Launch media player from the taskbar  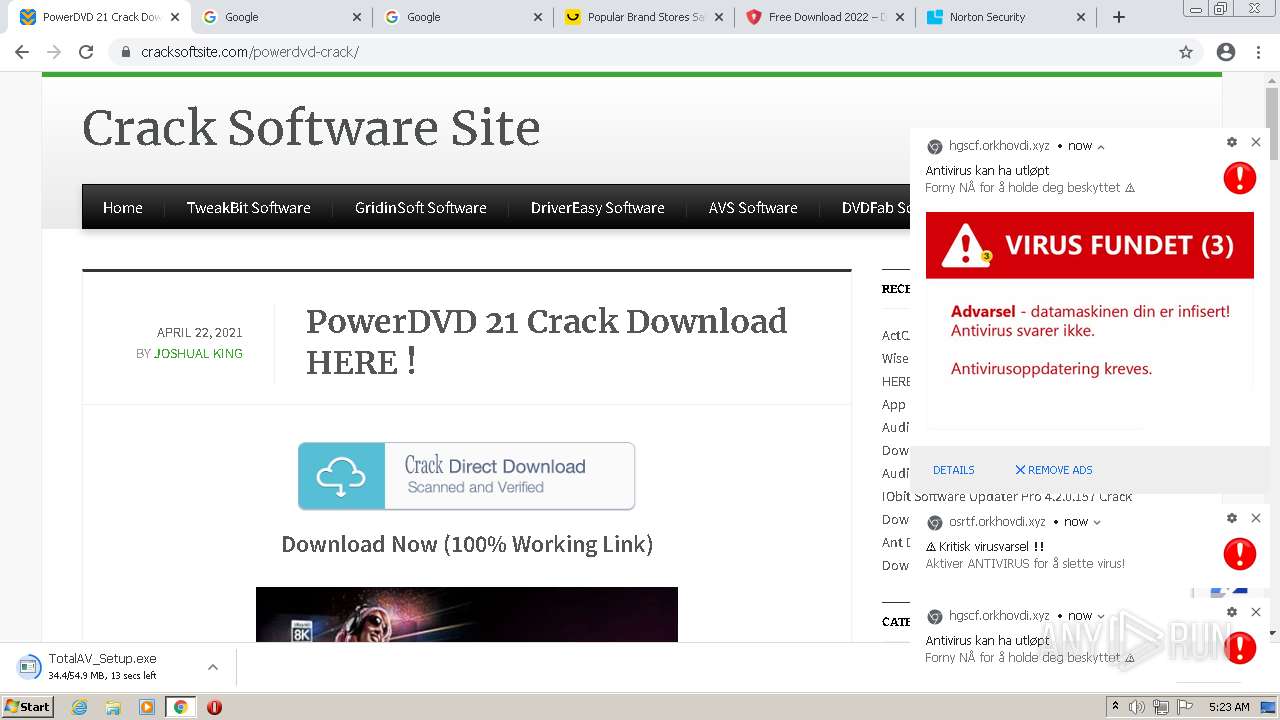[x=147, y=707]
